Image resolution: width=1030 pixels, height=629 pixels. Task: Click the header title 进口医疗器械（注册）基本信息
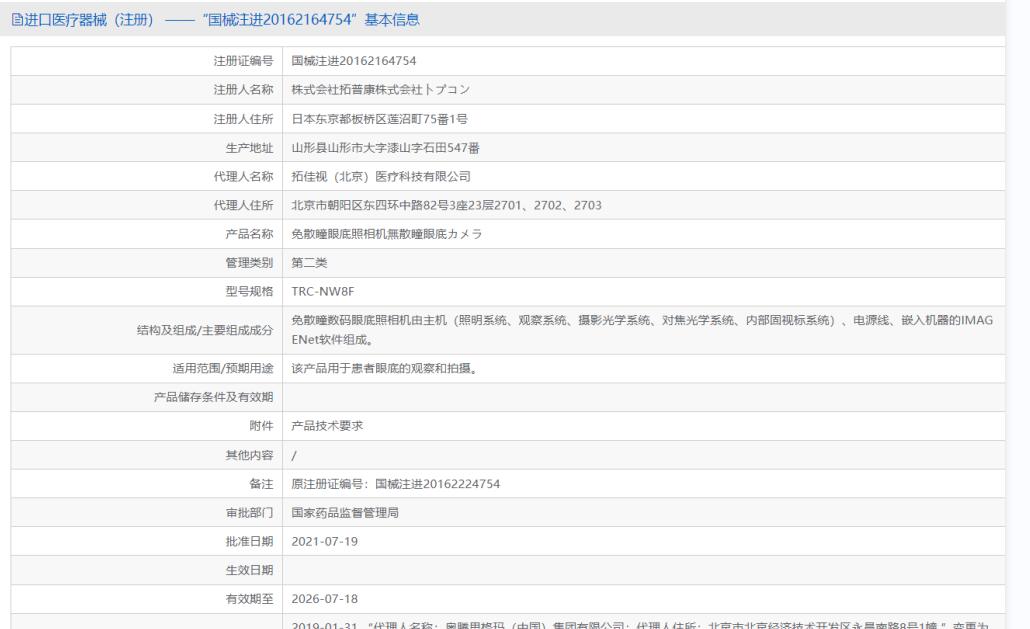[221, 20]
